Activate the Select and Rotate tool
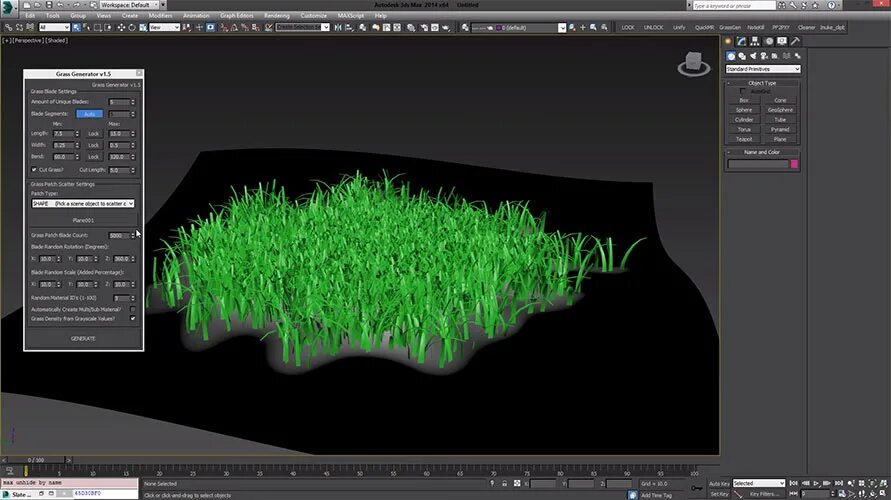 pos(132,27)
